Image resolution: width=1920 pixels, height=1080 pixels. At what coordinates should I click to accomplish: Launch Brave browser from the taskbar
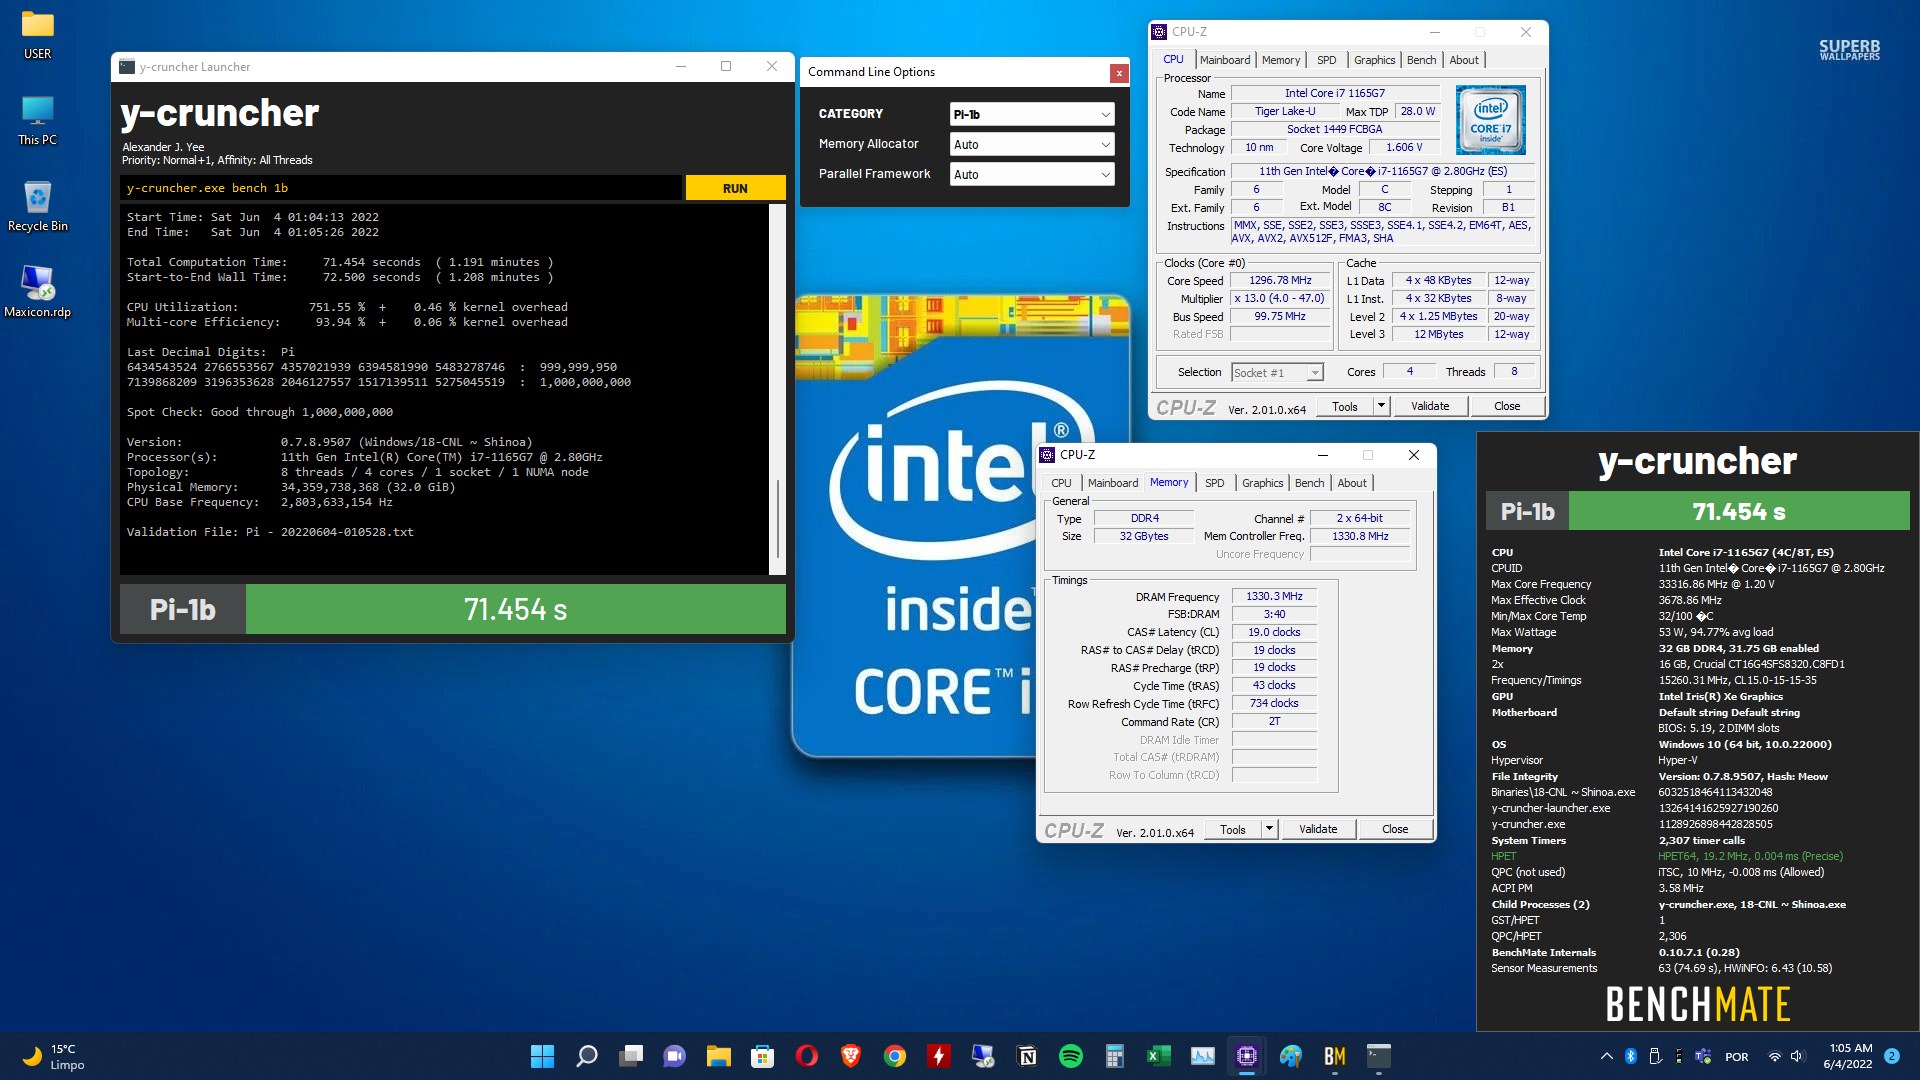click(x=851, y=1056)
